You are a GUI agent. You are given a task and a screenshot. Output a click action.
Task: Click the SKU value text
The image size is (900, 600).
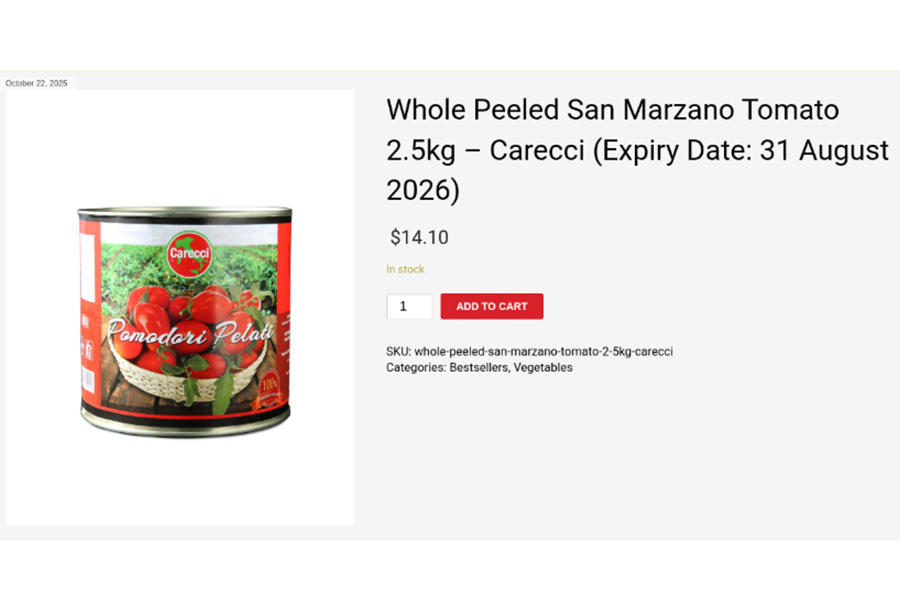click(x=543, y=352)
